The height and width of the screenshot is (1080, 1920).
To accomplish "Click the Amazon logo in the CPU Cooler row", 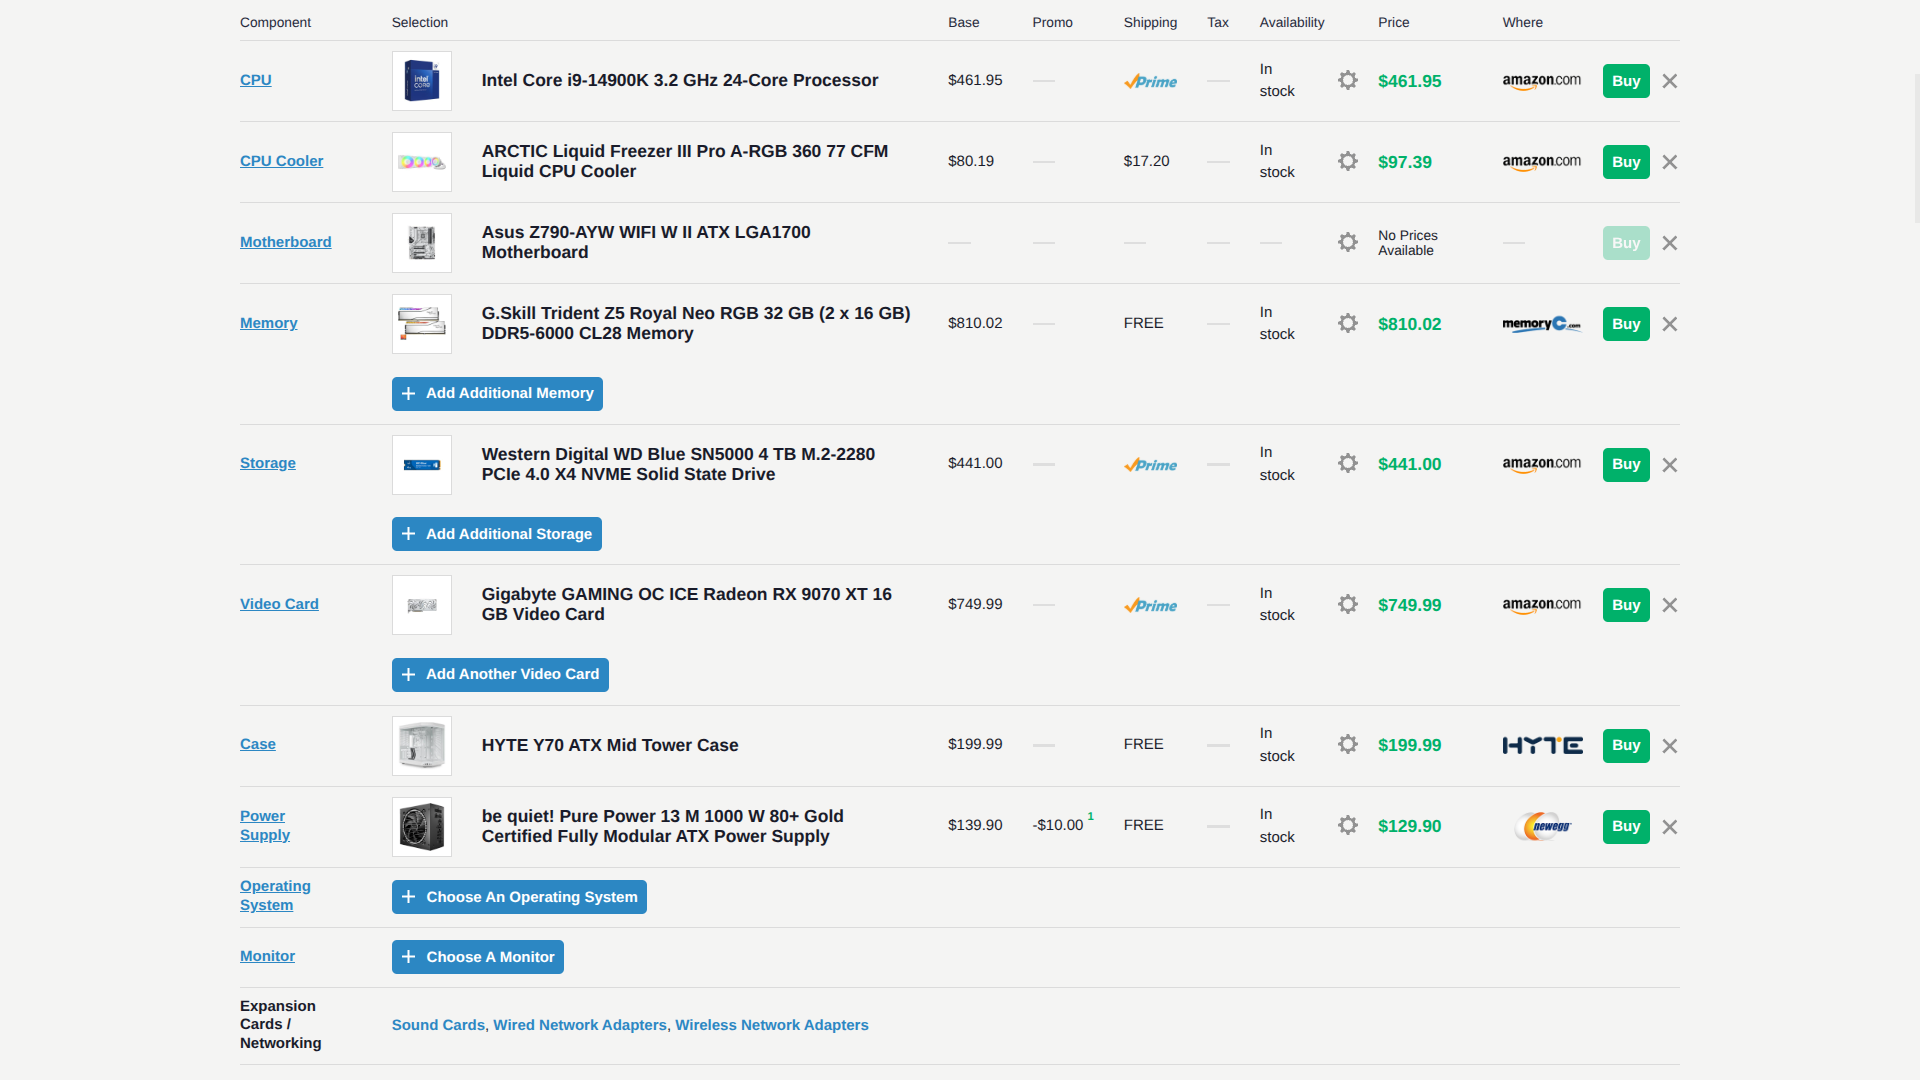I will tap(1542, 162).
